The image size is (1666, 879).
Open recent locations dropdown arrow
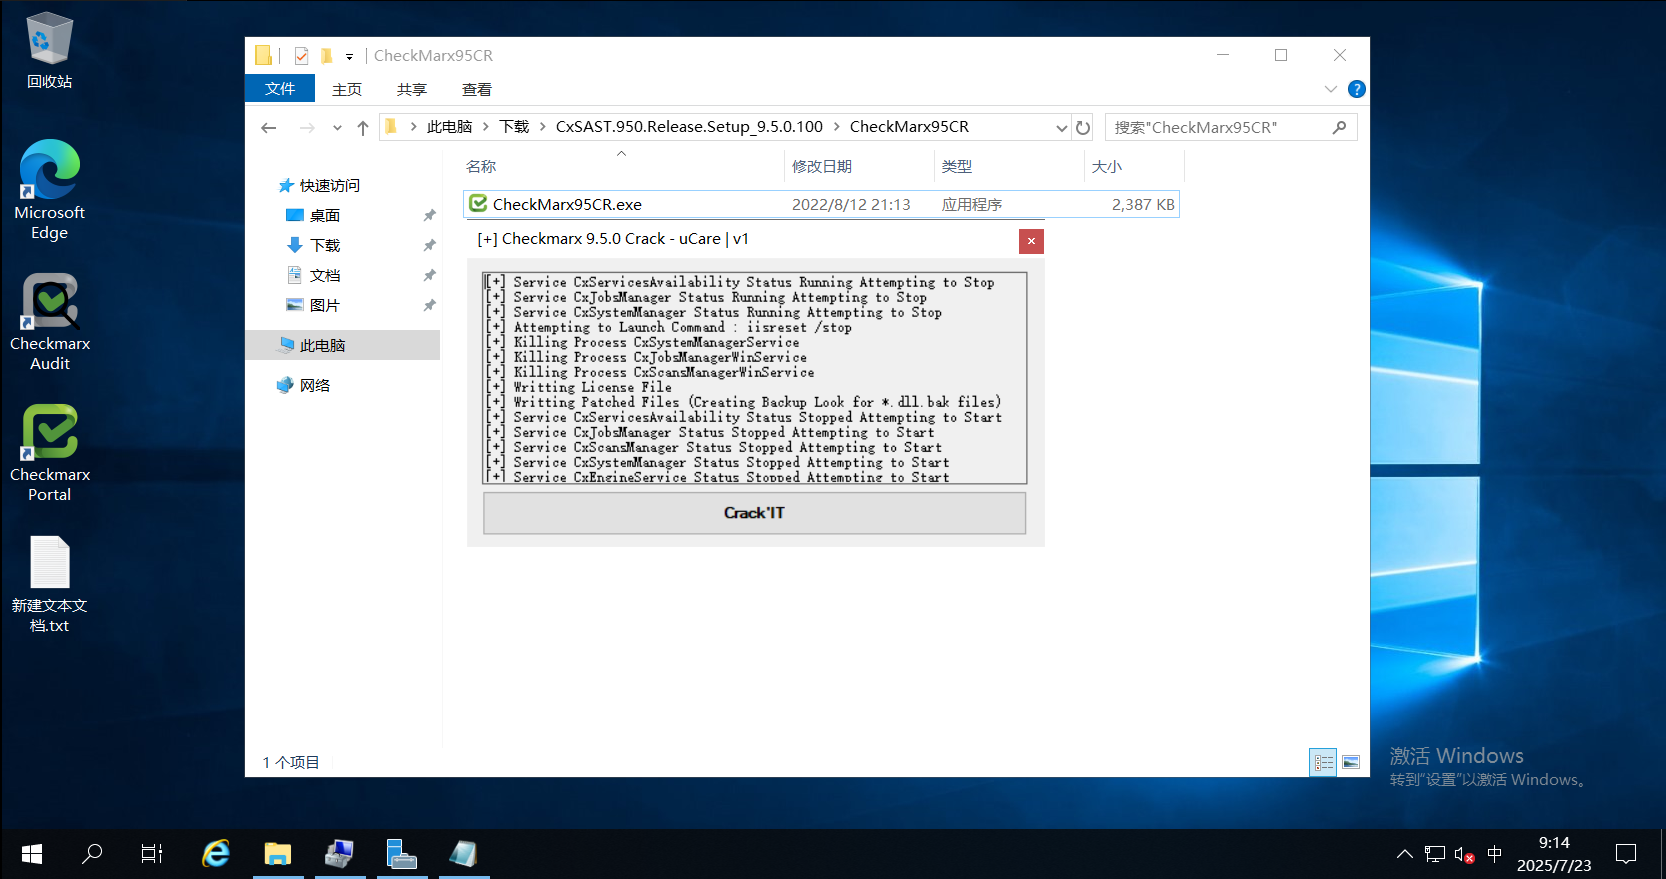337,127
